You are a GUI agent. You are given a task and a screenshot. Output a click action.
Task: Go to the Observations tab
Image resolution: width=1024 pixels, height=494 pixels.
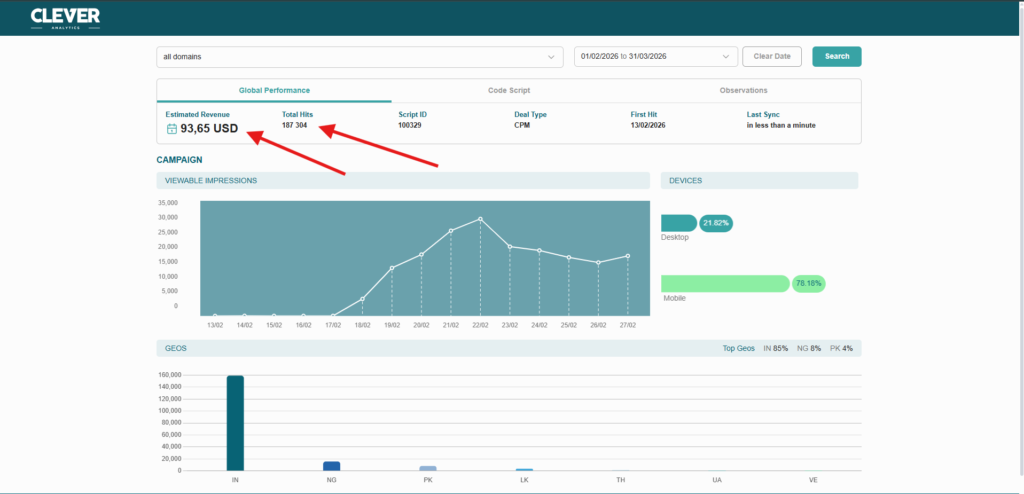tap(743, 90)
